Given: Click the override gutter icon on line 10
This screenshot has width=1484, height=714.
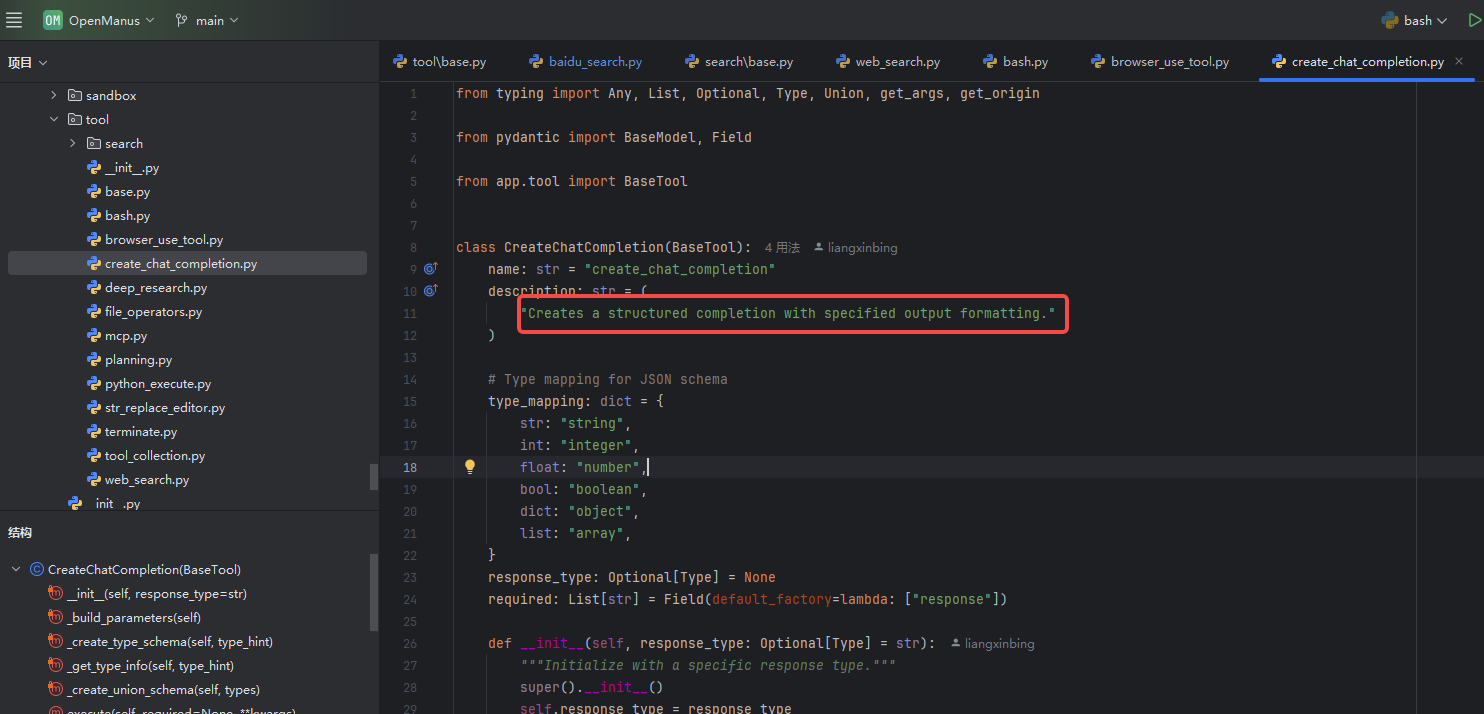Looking at the screenshot, I should tap(431, 291).
